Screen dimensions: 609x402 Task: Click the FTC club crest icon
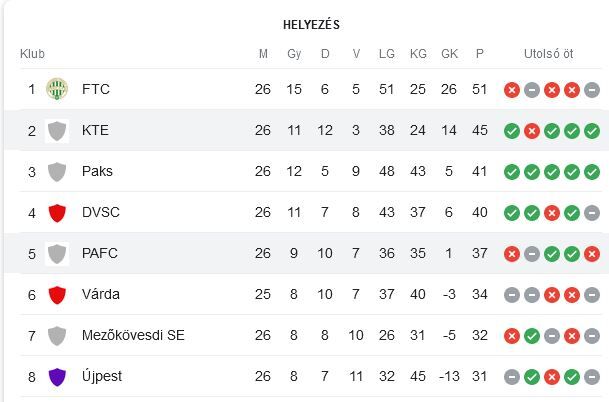[x=57, y=89]
